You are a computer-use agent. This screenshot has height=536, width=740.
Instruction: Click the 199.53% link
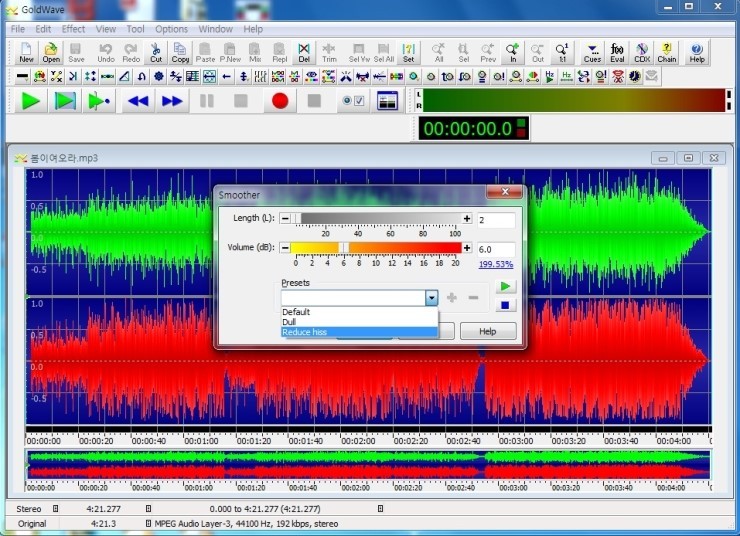(496, 264)
